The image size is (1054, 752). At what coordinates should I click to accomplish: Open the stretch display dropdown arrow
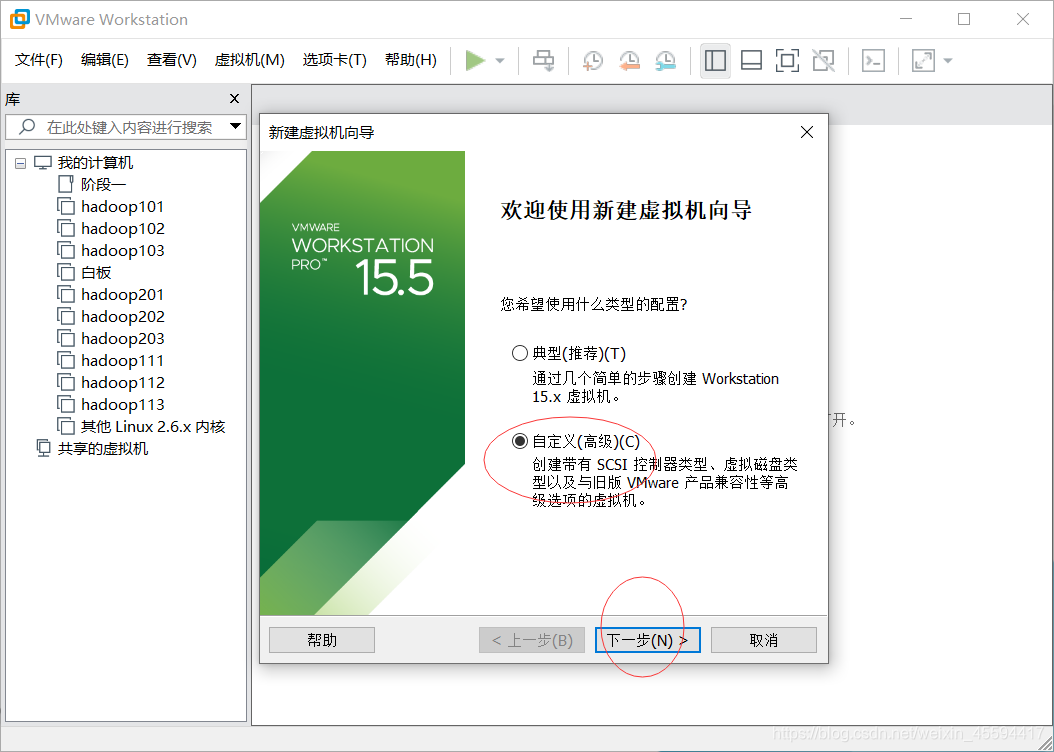pos(948,60)
